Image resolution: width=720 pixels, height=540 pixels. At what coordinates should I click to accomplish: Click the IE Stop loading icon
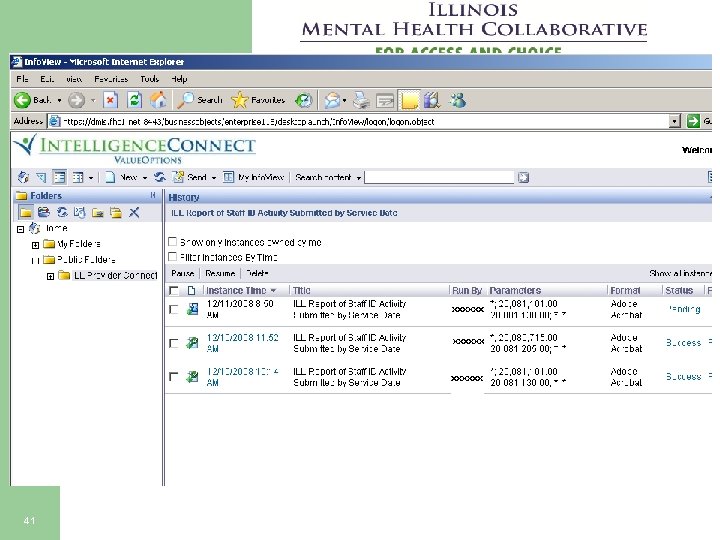pyautogui.click(x=110, y=100)
